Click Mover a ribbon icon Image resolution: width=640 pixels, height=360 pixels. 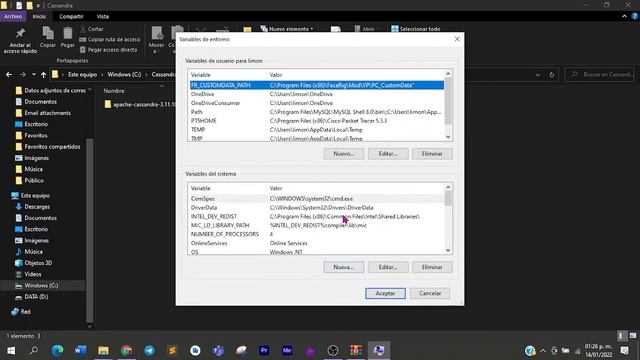point(156,40)
